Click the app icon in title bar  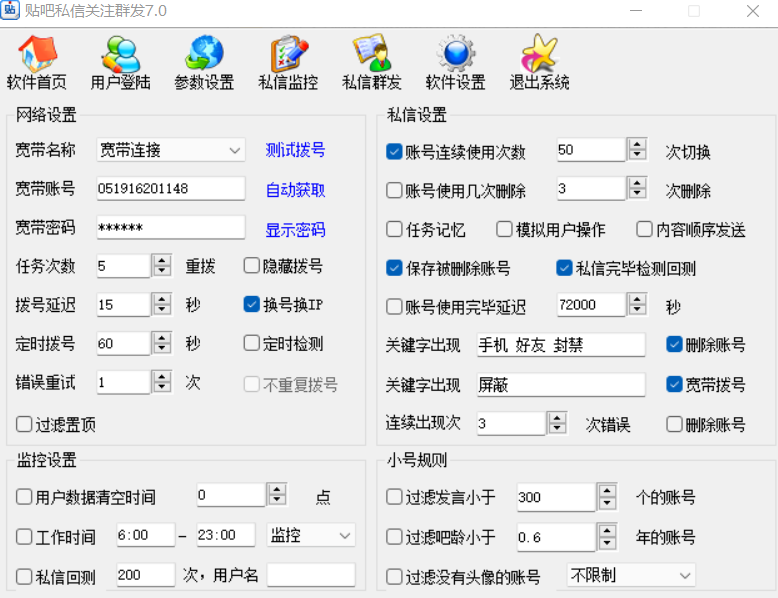tap(12, 11)
